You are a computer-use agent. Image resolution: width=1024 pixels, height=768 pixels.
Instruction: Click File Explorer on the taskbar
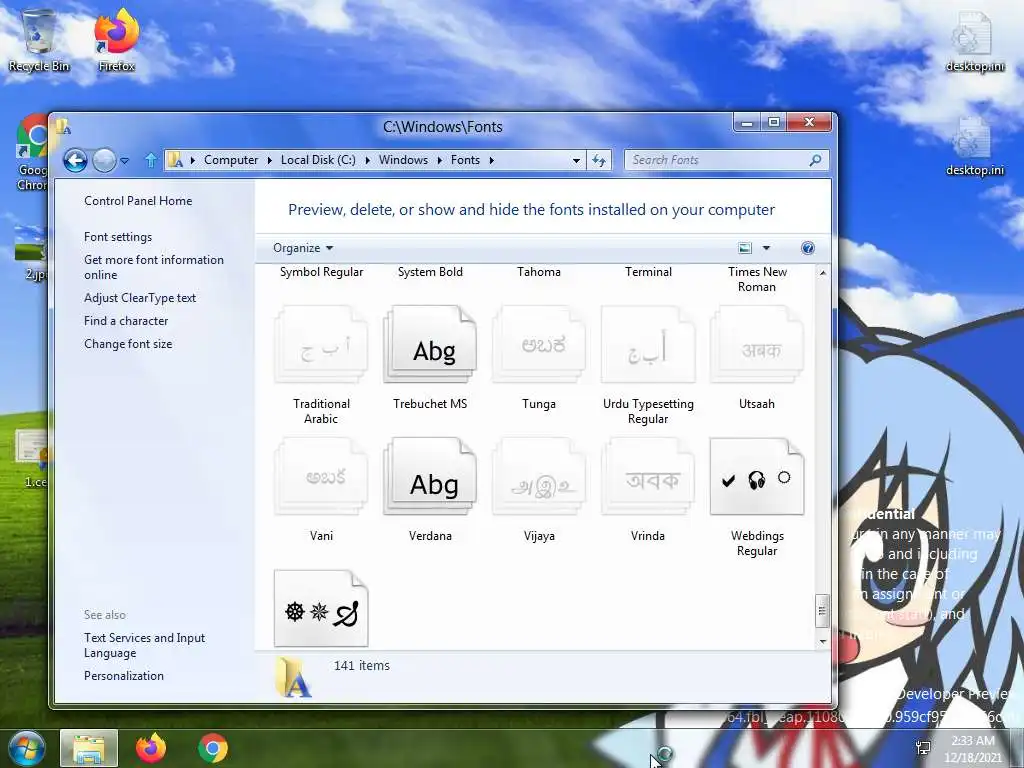pyautogui.click(x=89, y=748)
